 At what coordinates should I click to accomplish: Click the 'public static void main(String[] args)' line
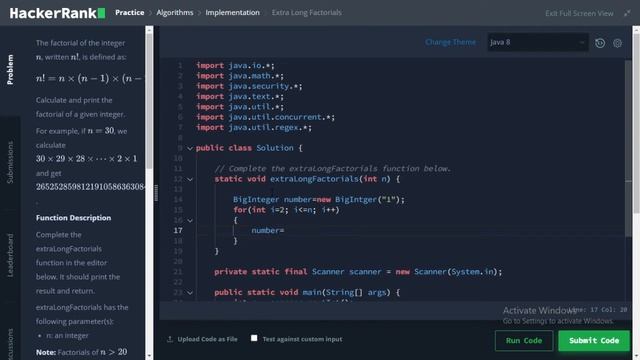pos(307,293)
